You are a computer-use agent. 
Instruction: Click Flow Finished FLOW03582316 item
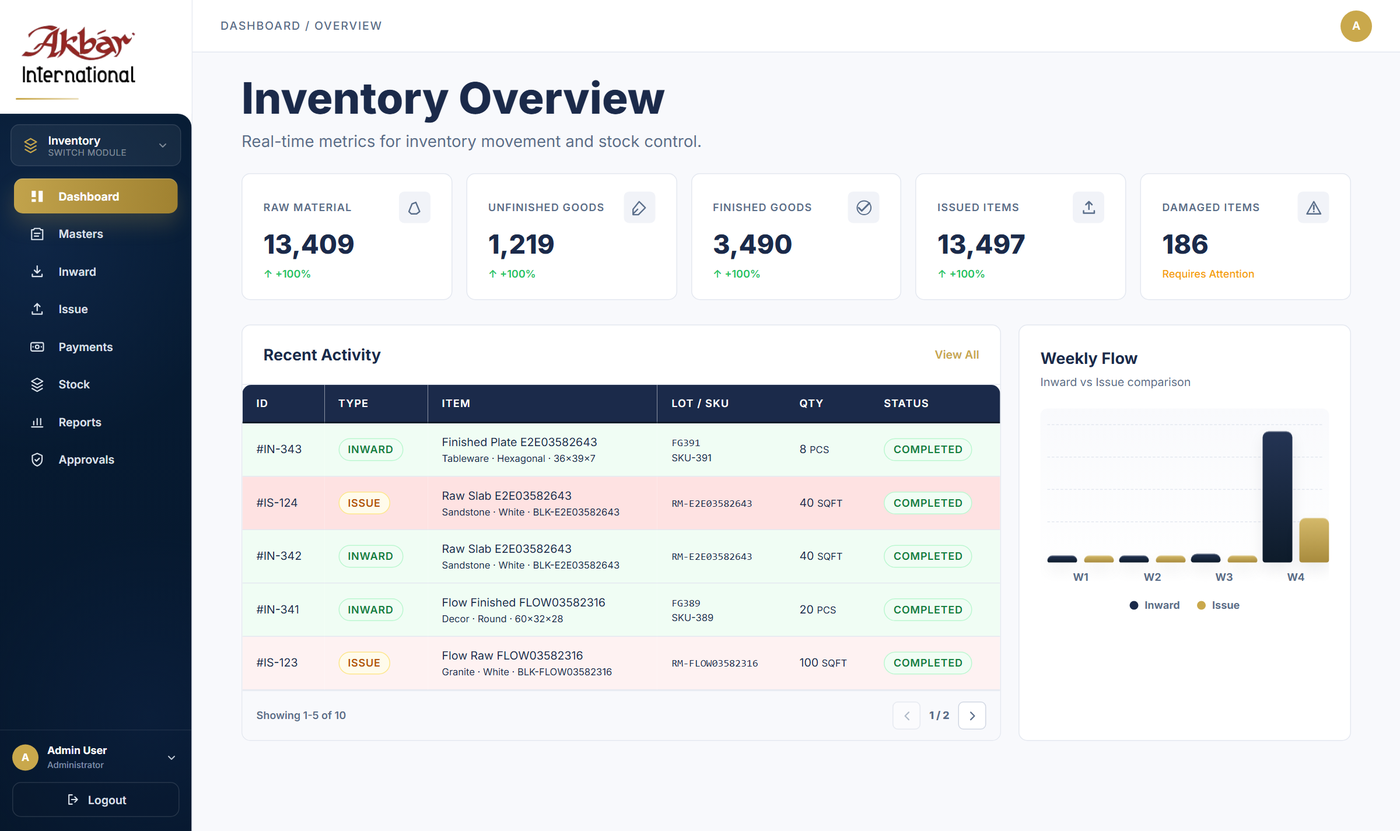[x=523, y=602]
